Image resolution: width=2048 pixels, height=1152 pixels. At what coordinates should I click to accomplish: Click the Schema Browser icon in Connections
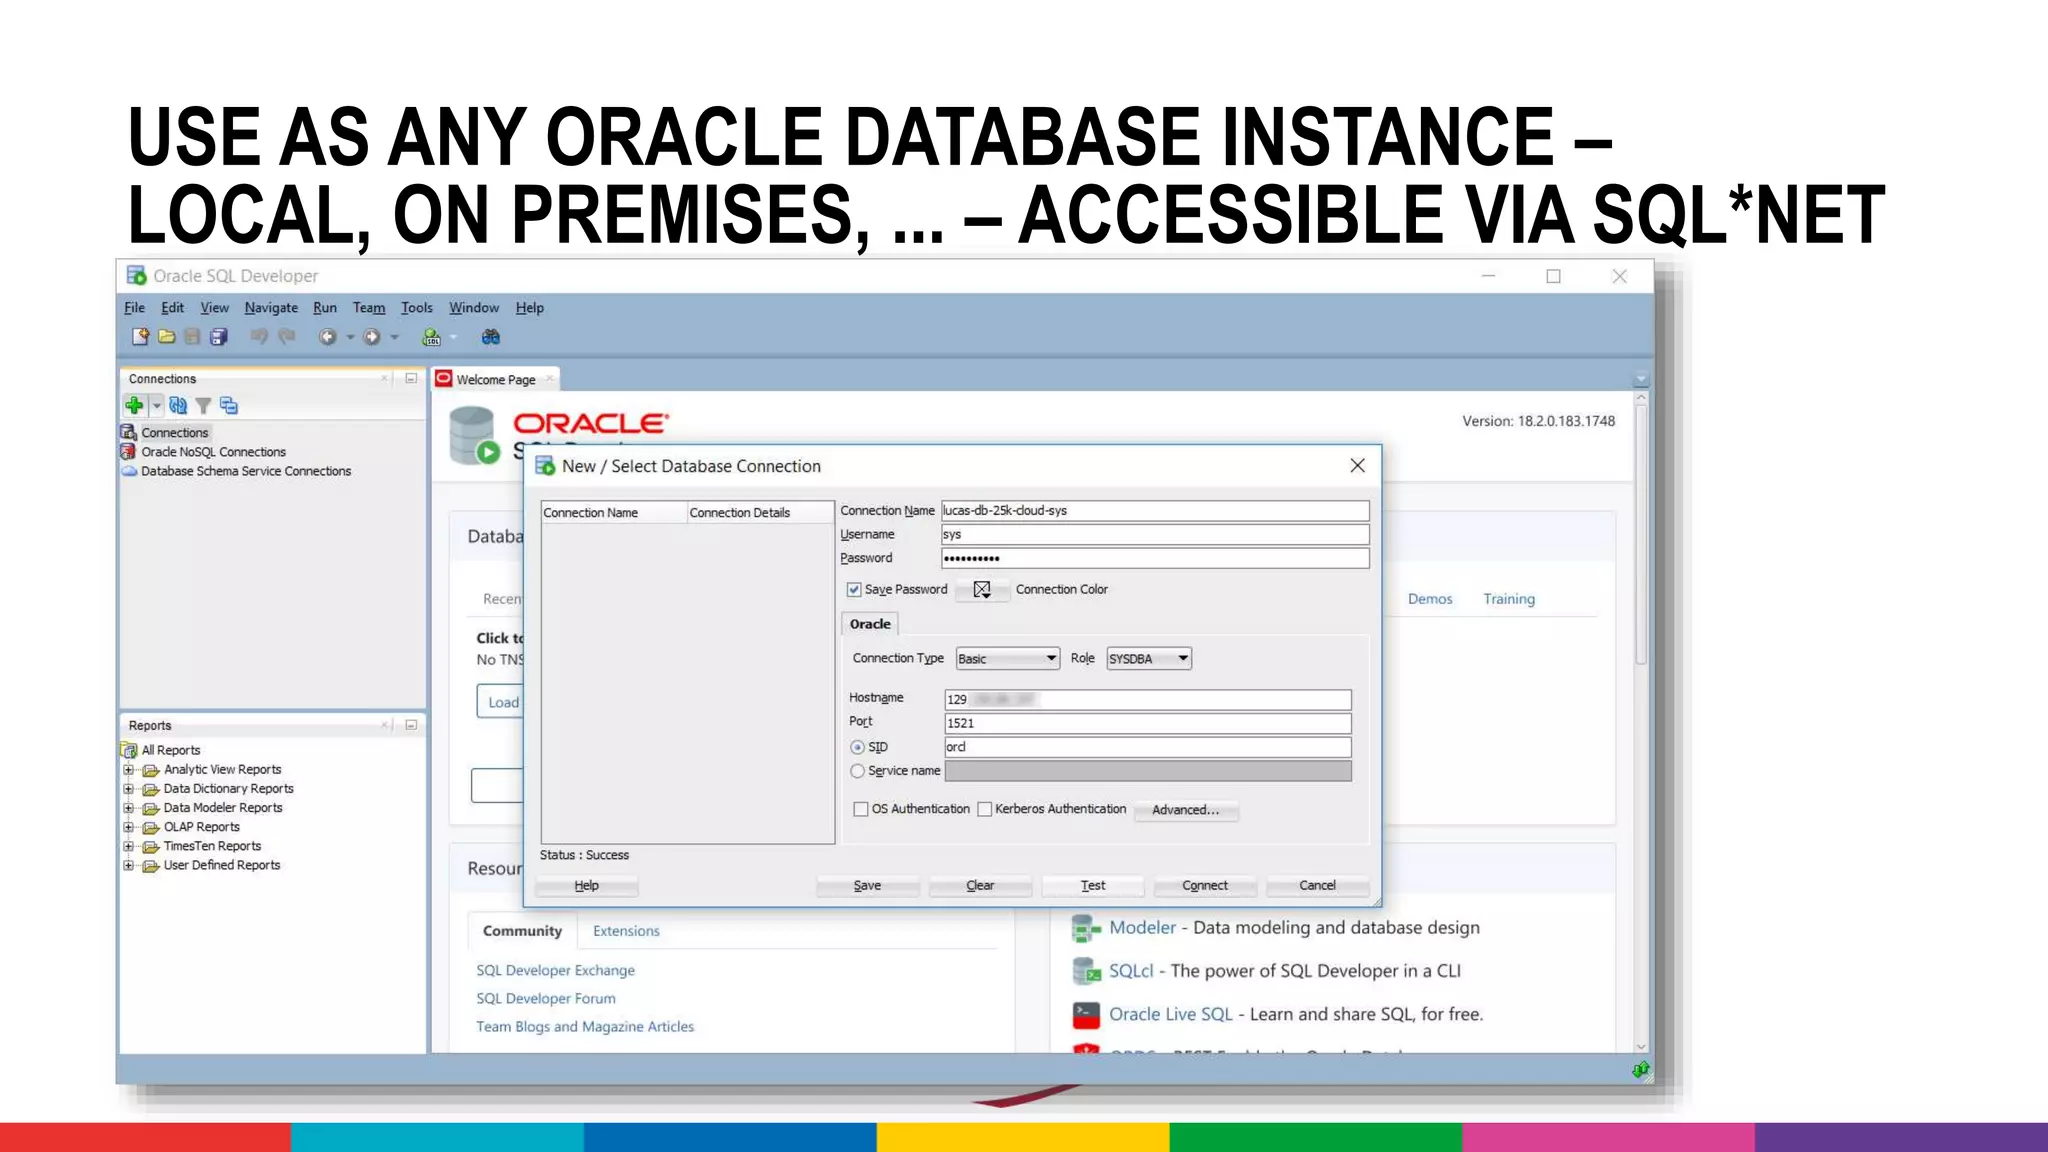[229, 405]
